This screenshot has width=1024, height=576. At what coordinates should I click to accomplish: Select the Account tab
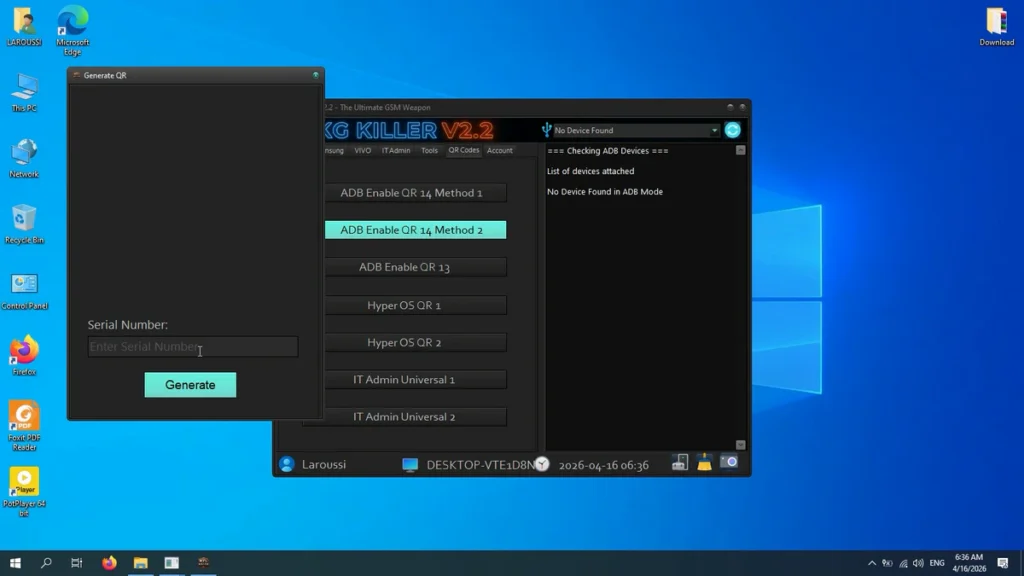tap(500, 151)
